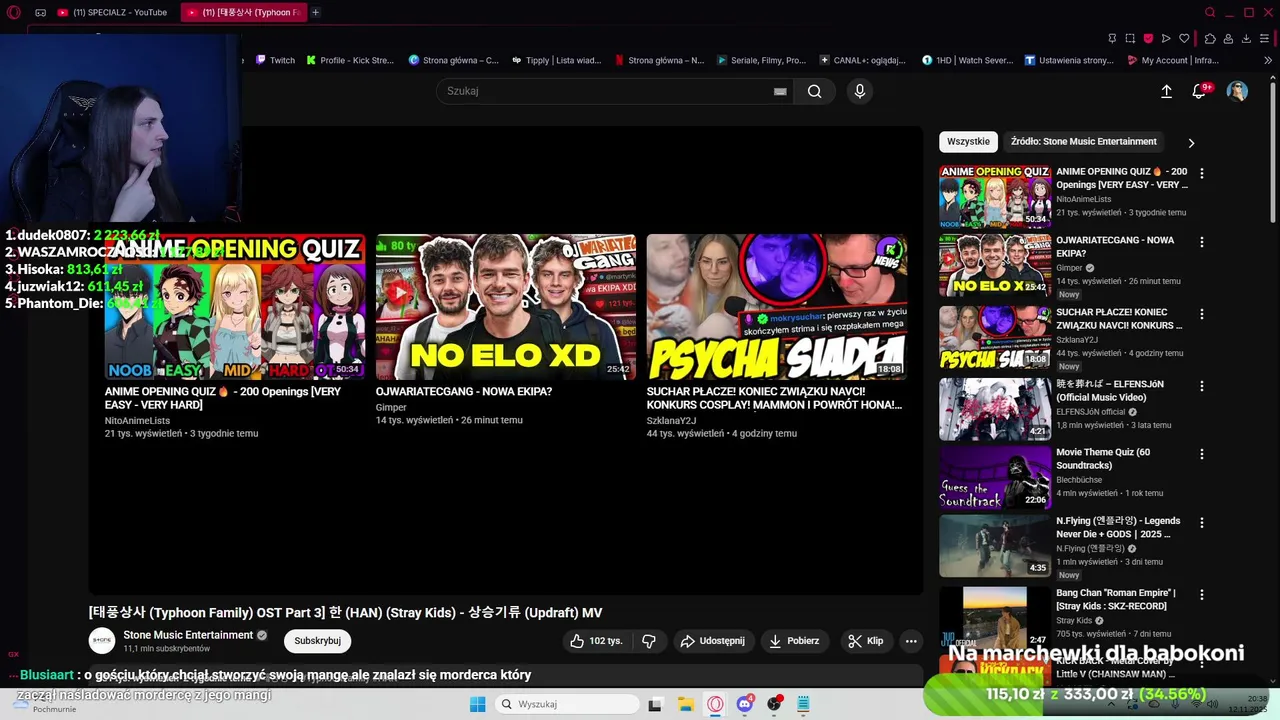The height and width of the screenshot is (720, 1280).
Task: Open the easy setup sliders icon
Action: click(x=1266, y=38)
